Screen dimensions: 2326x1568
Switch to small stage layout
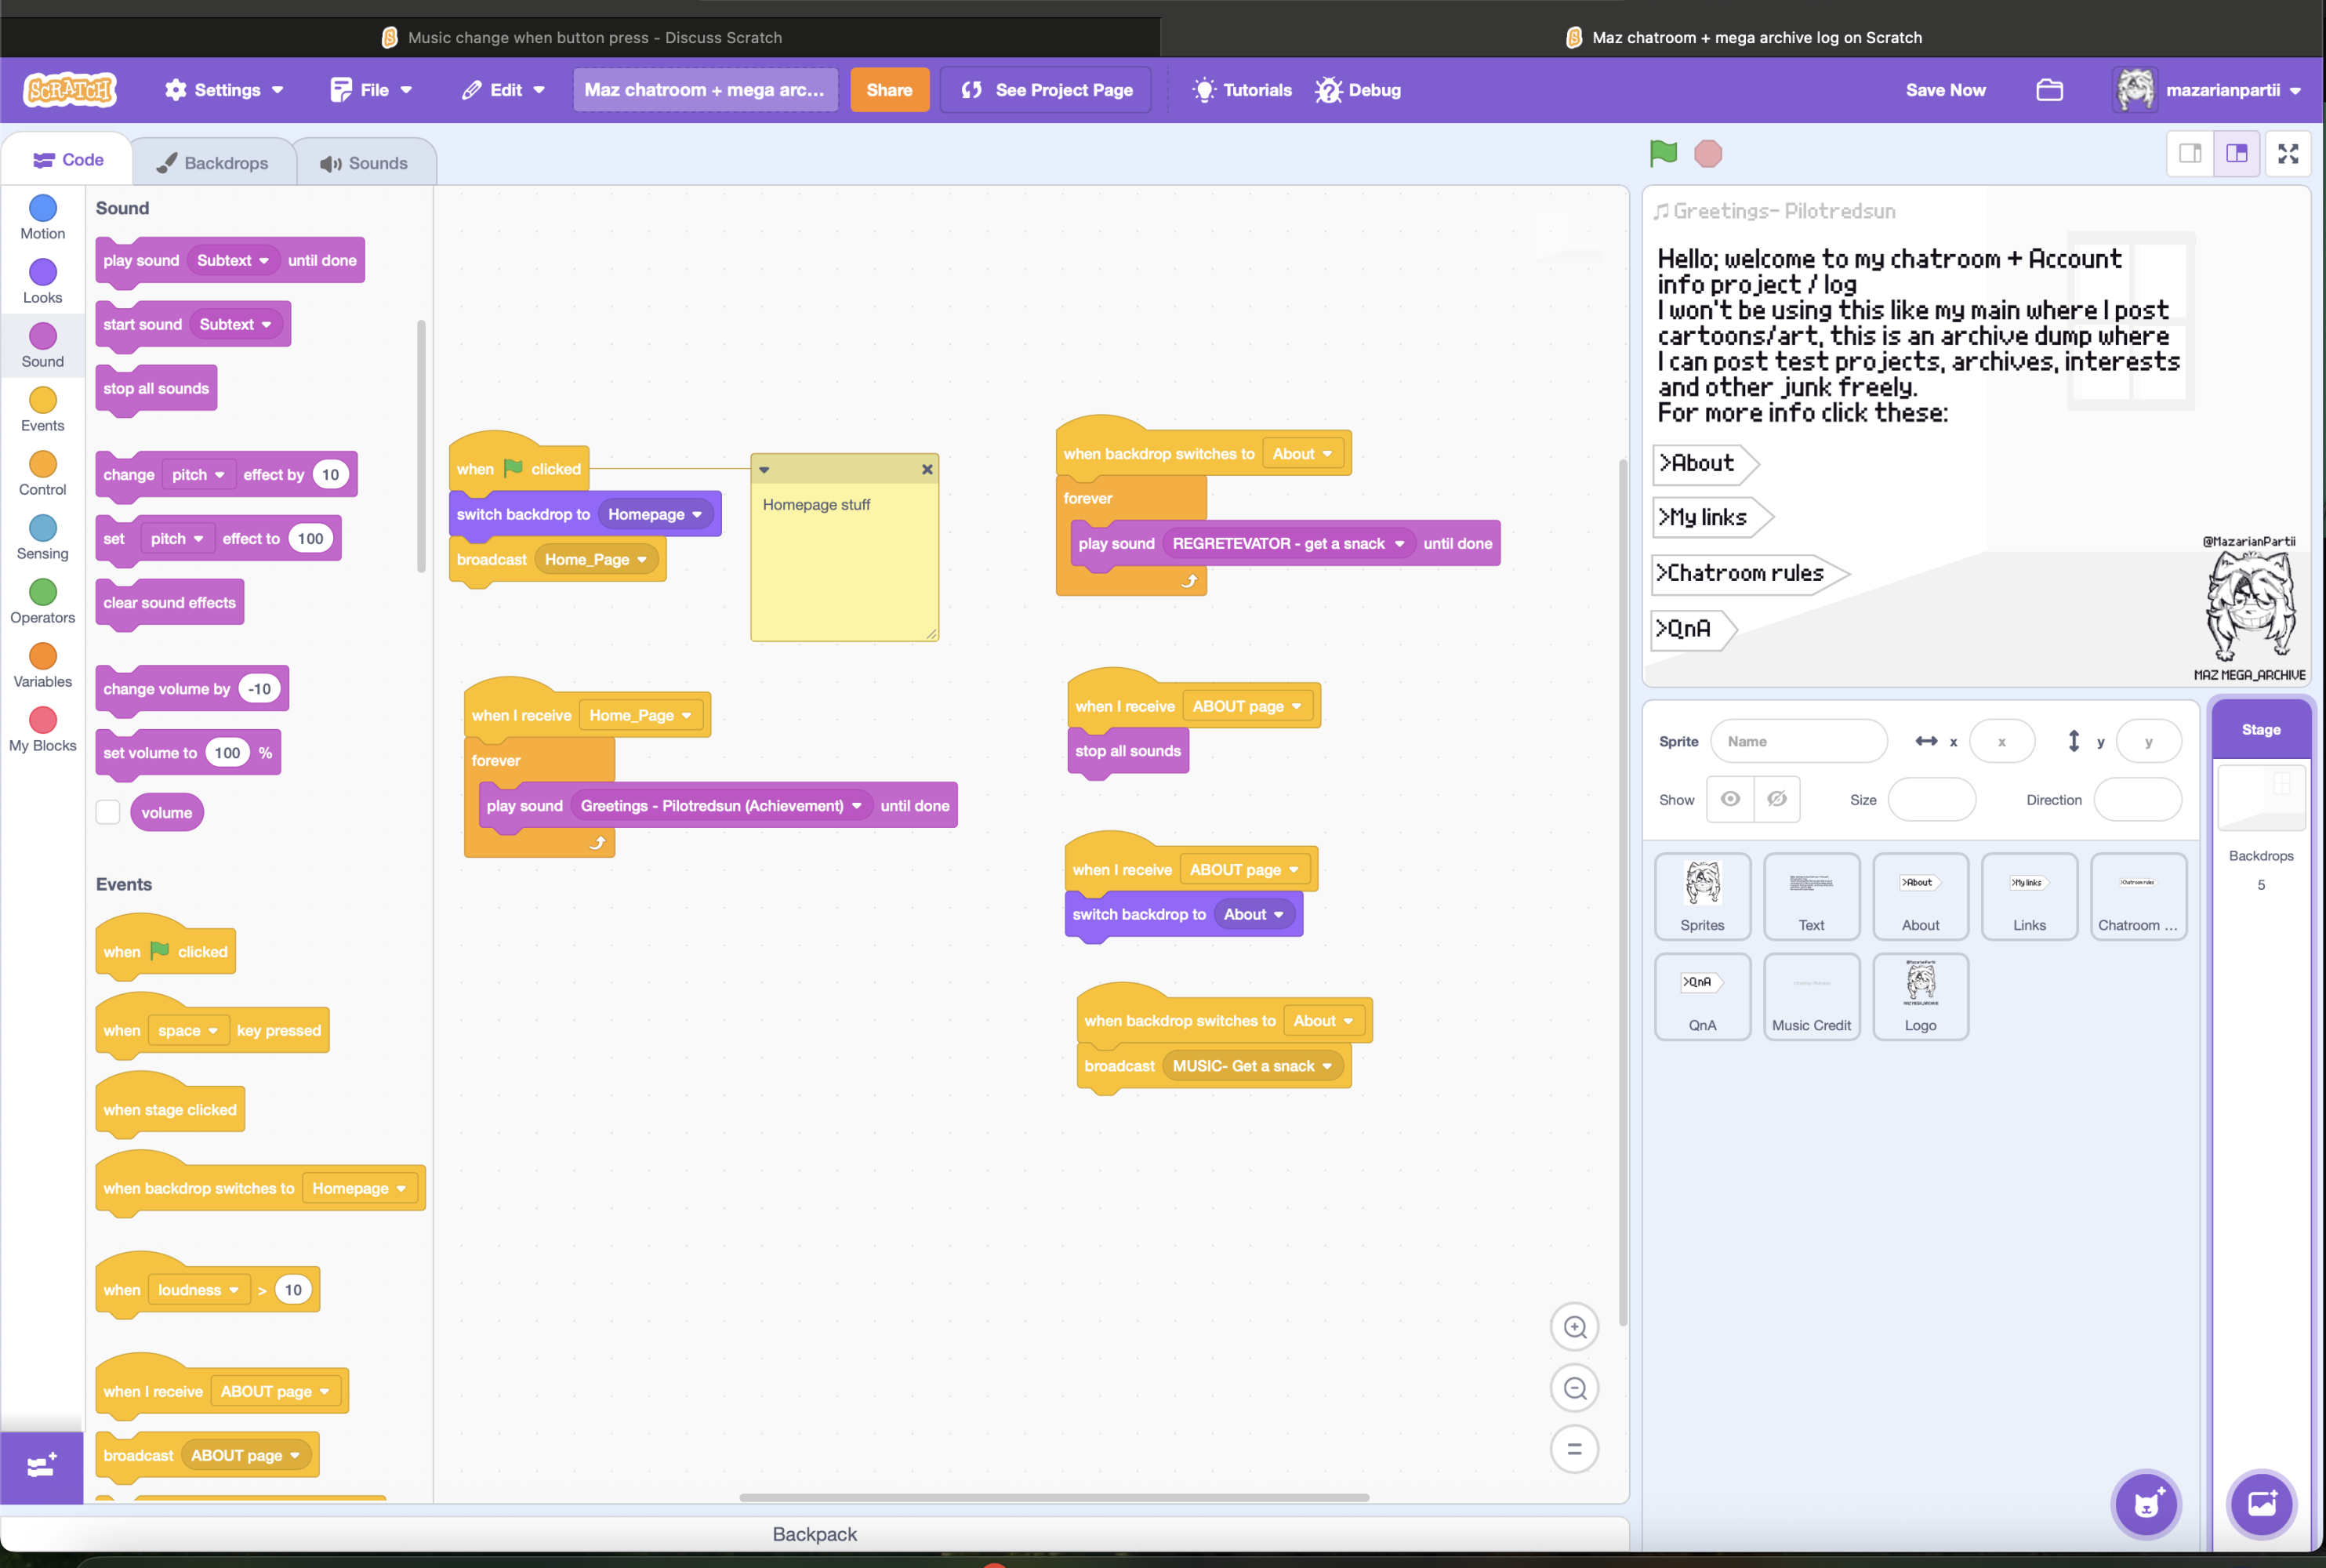[x=2189, y=153]
